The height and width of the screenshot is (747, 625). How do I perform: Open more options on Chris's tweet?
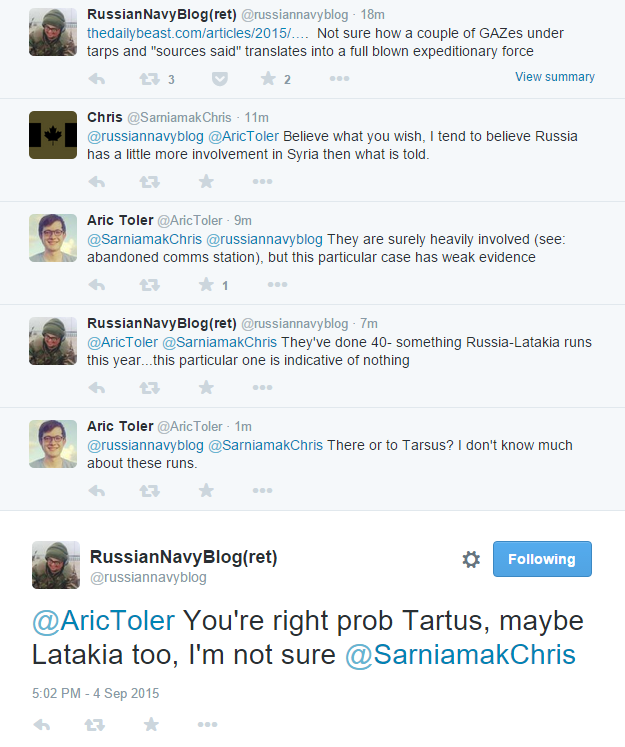coord(262,181)
